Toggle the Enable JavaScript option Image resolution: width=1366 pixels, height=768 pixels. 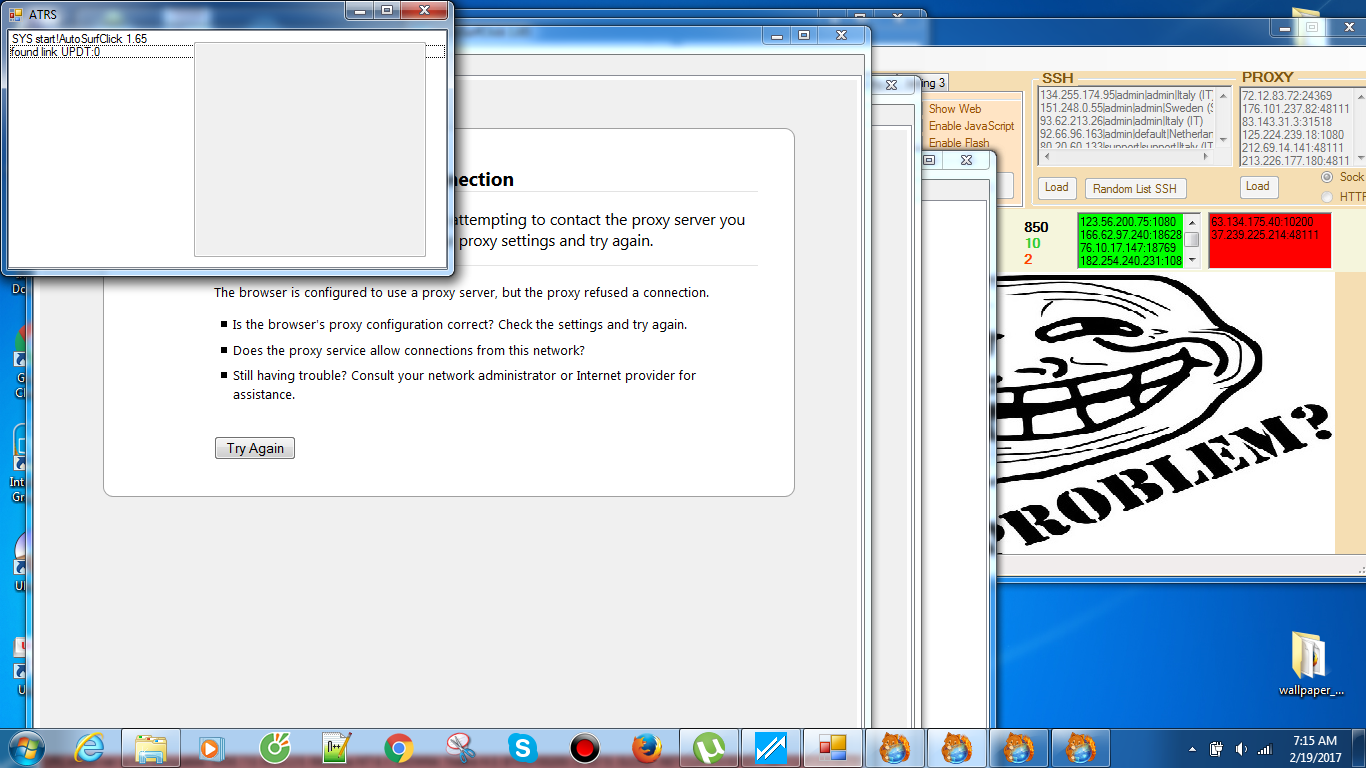pyautogui.click(x=971, y=126)
